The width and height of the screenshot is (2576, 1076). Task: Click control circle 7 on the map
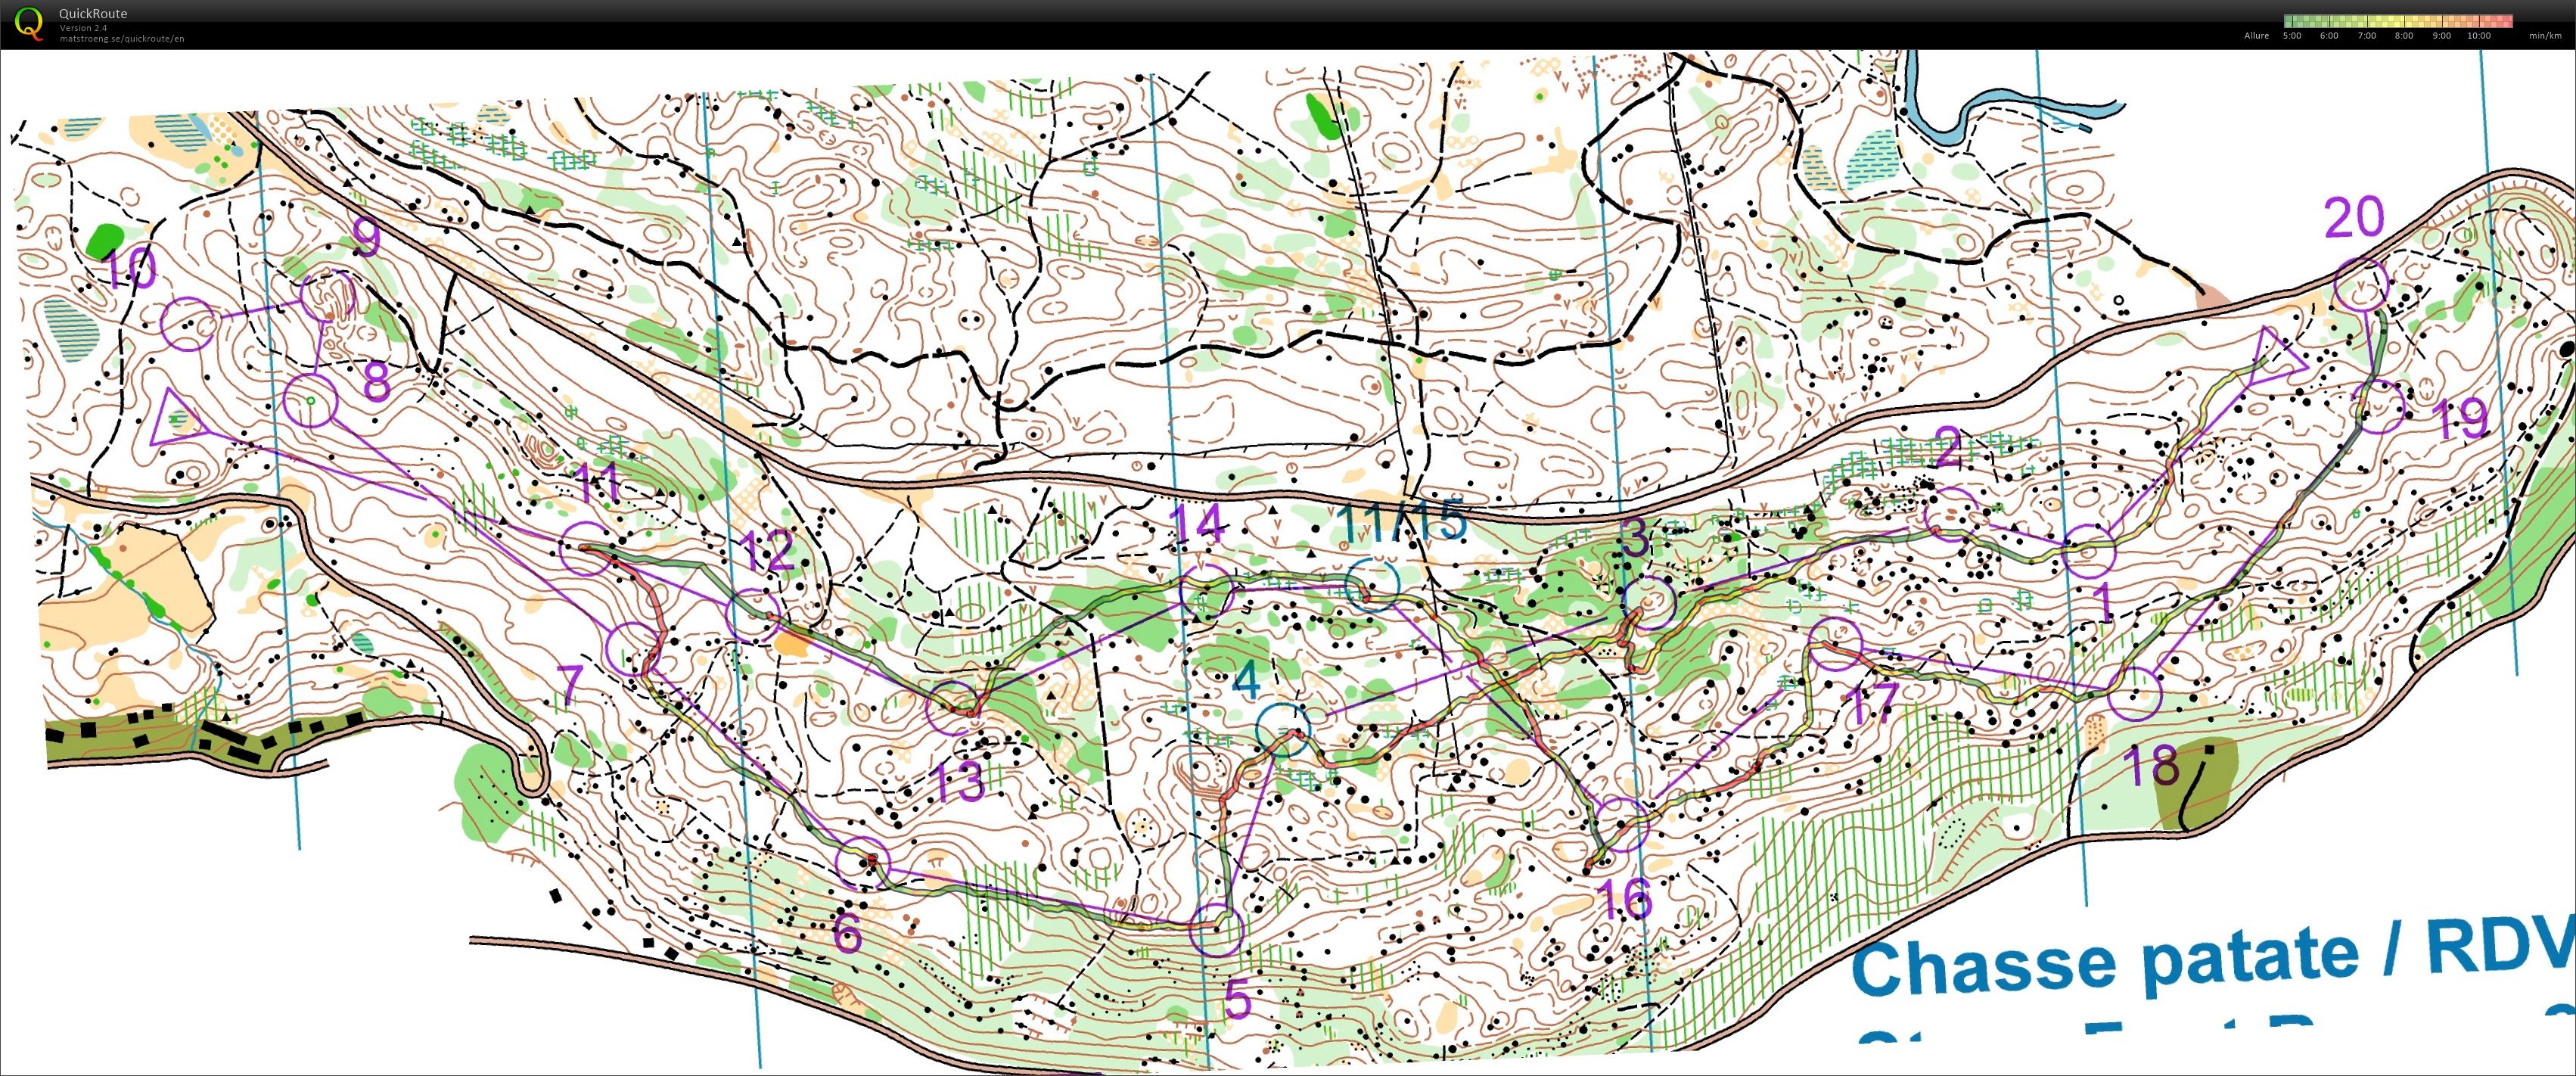pos(634,648)
